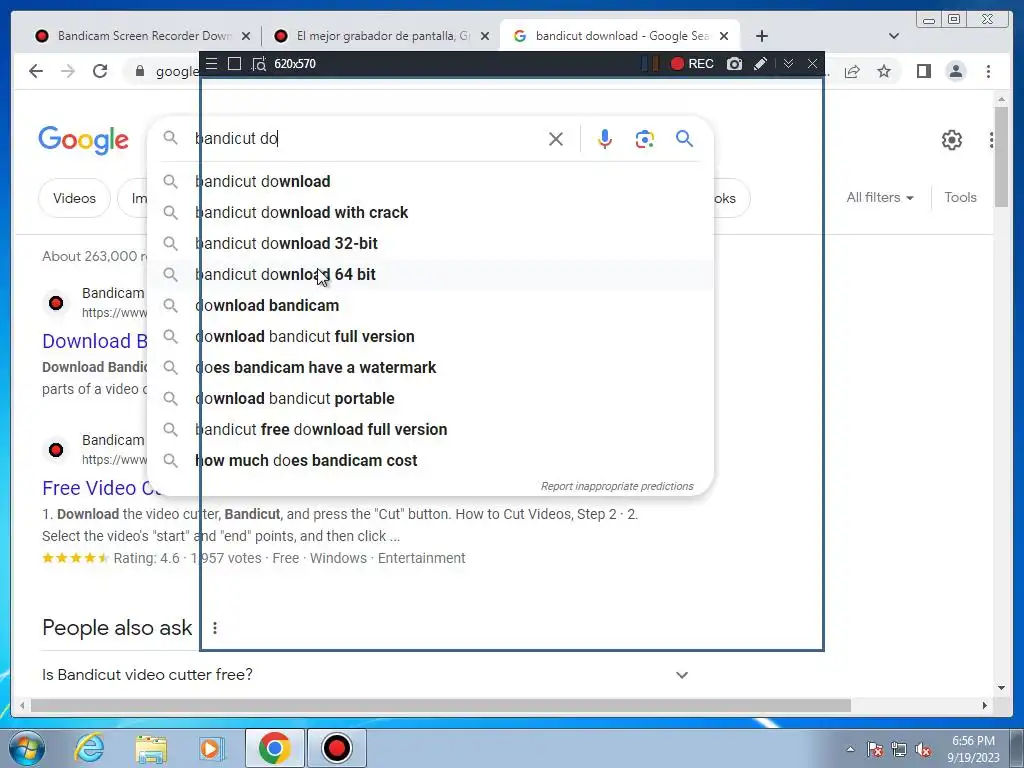Select the Bandicam rectangle area mode icon
1024x768 pixels.
pyautogui.click(x=234, y=63)
